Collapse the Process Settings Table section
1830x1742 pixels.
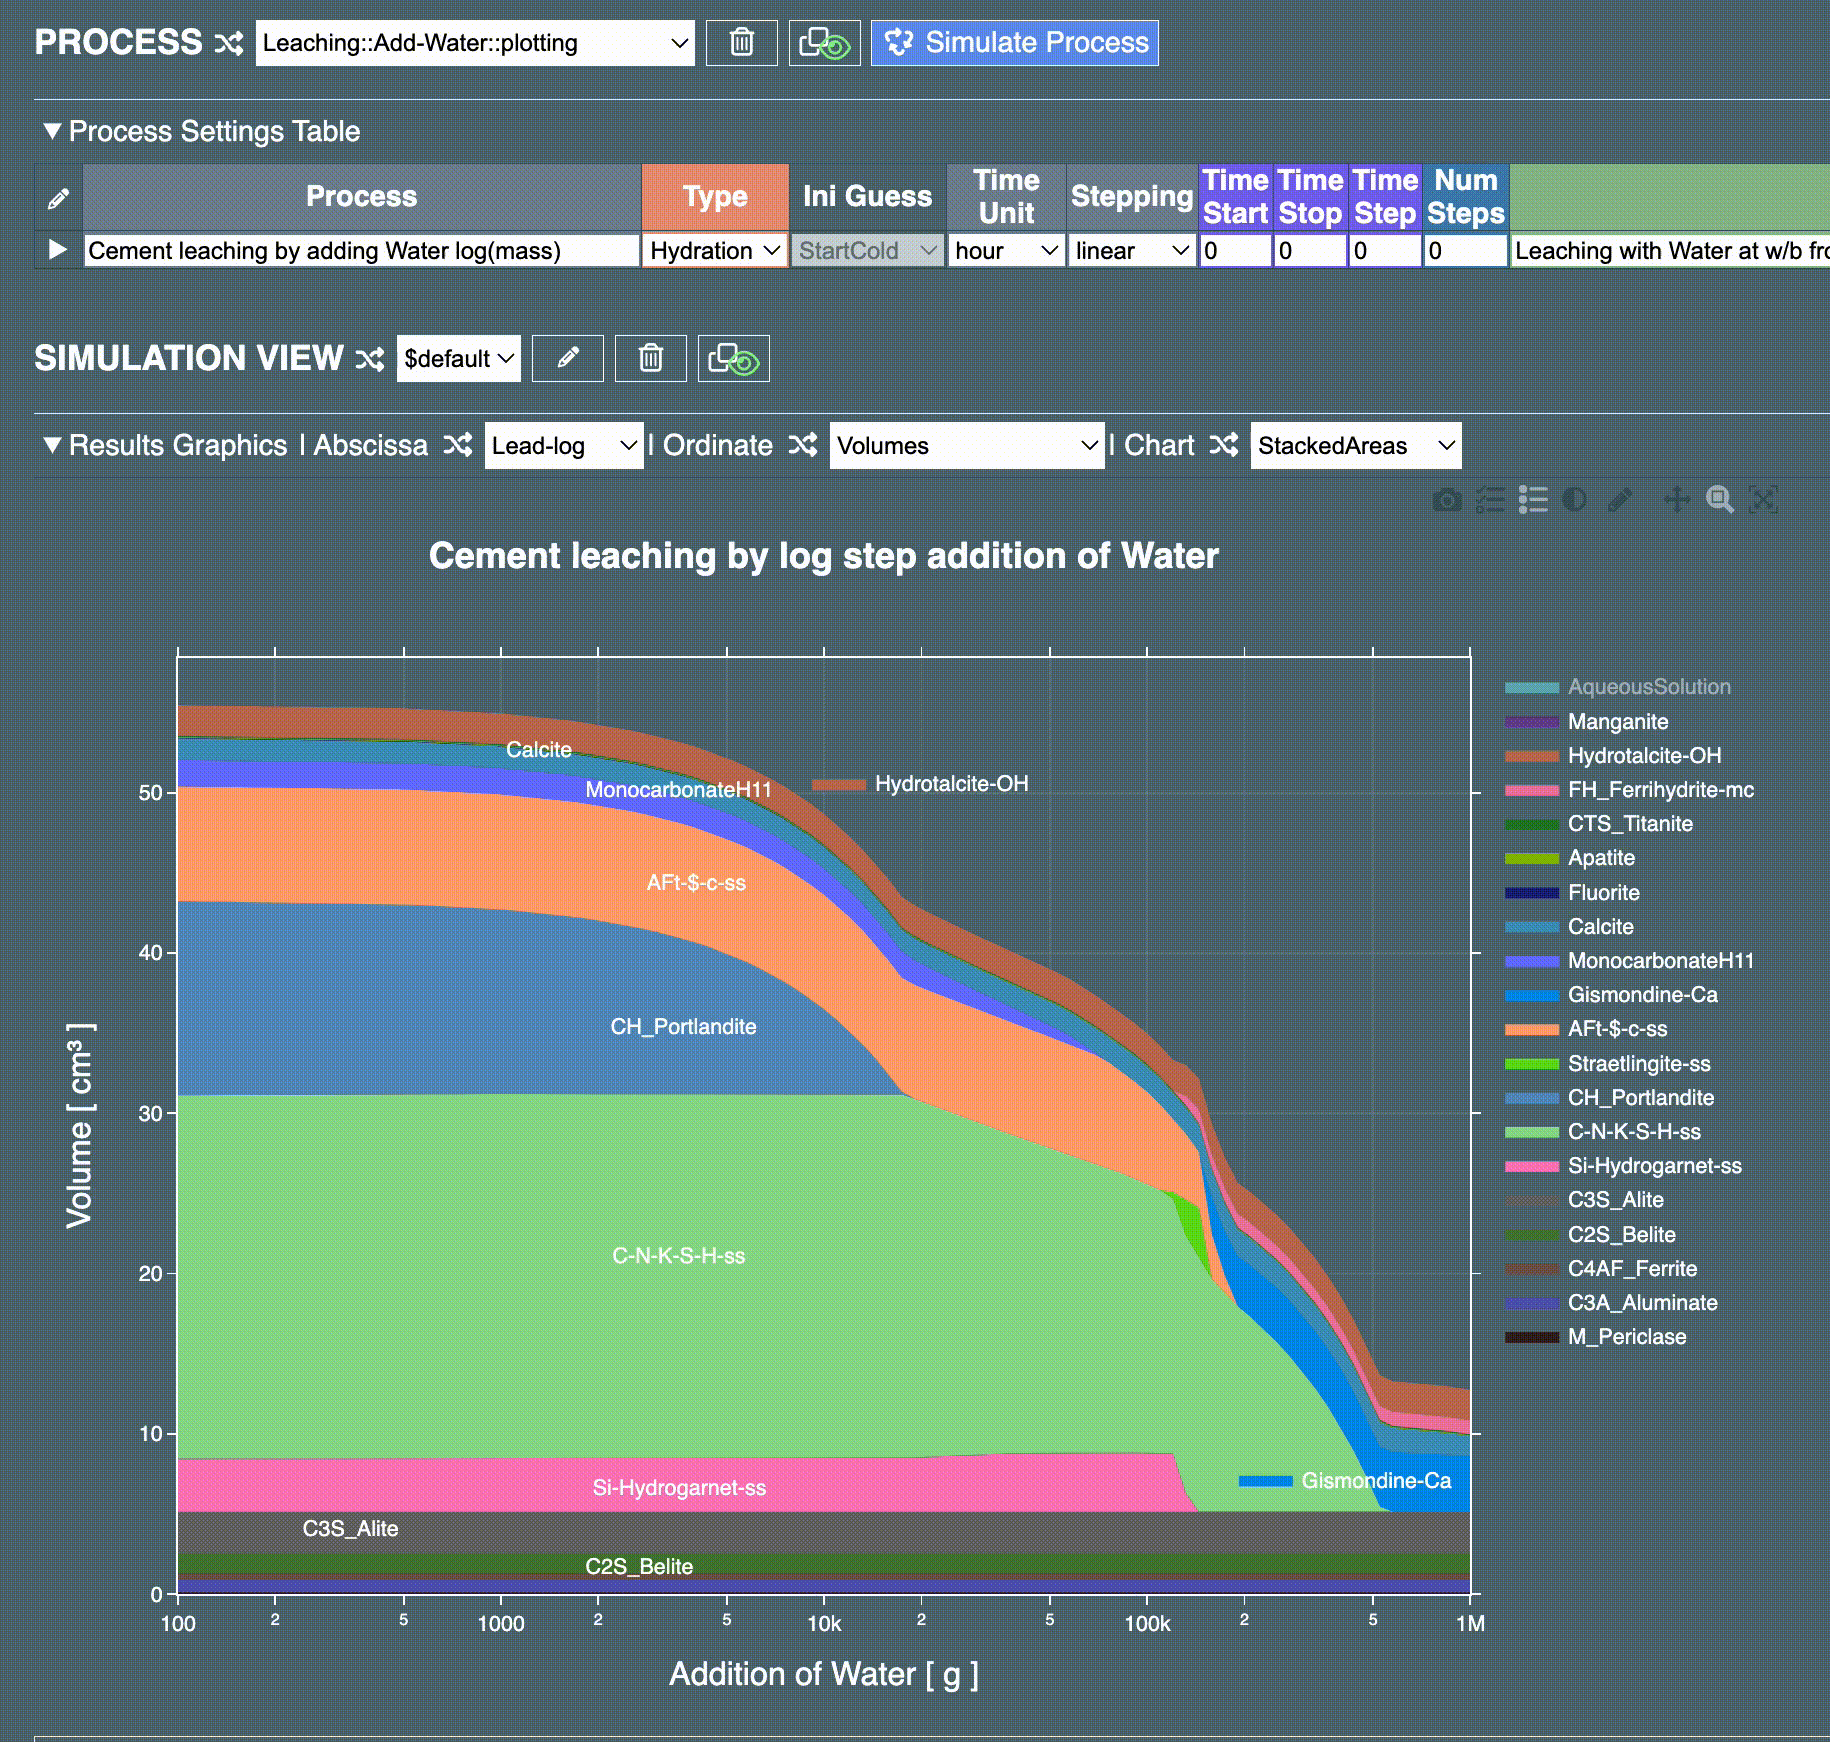53,131
